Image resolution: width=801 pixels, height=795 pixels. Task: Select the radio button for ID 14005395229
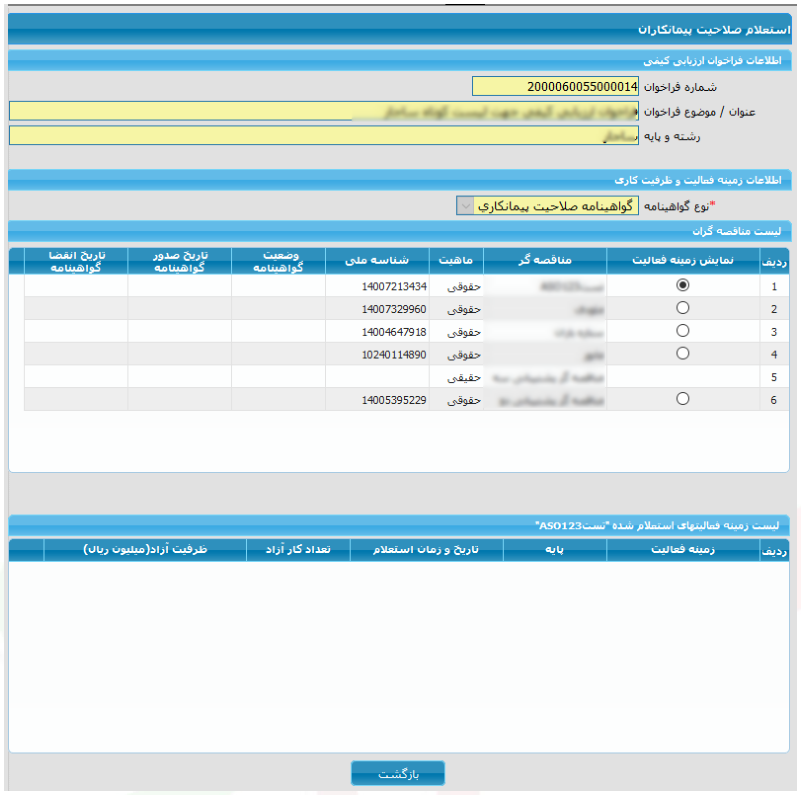click(682, 399)
